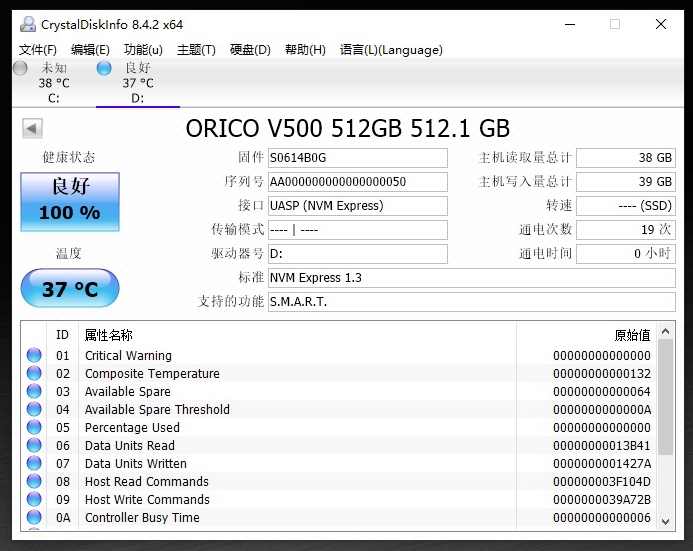Viewport: 693px width, 551px height.
Task: Click status orb for Data Units Written row
Action: [x=34, y=463]
